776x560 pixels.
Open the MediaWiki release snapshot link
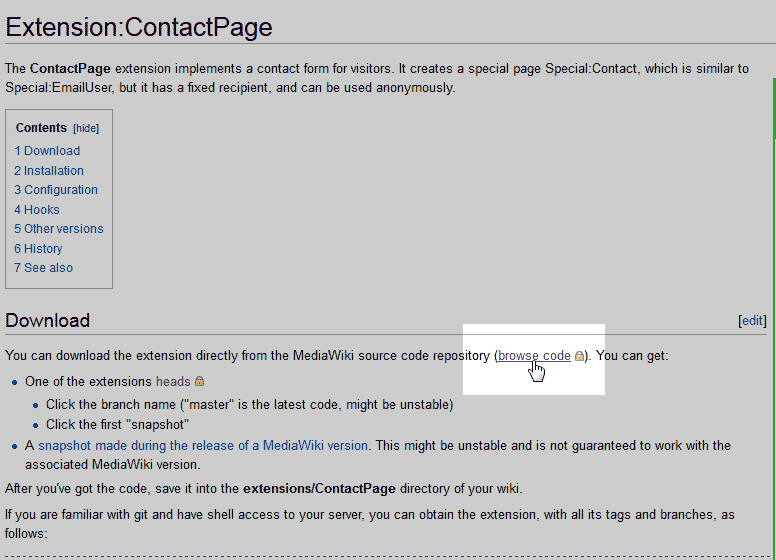[203, 446]
